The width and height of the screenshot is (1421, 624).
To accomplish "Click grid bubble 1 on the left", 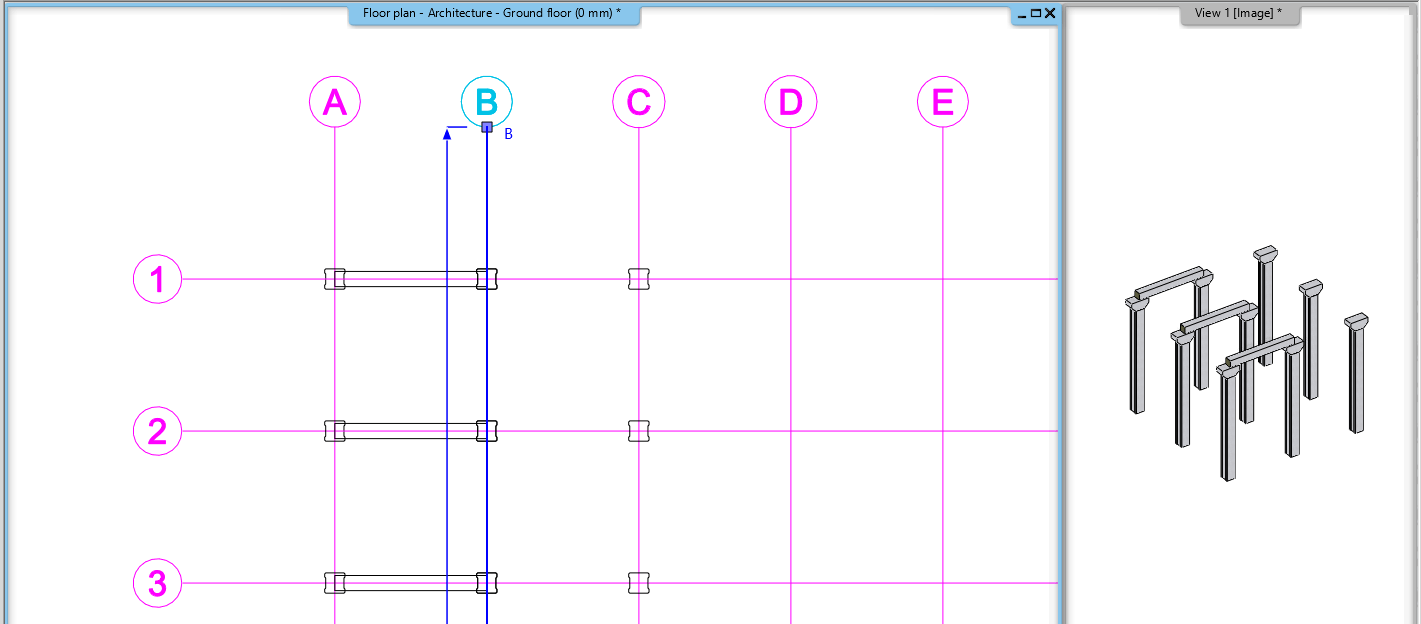I will (x=156, y=279).
